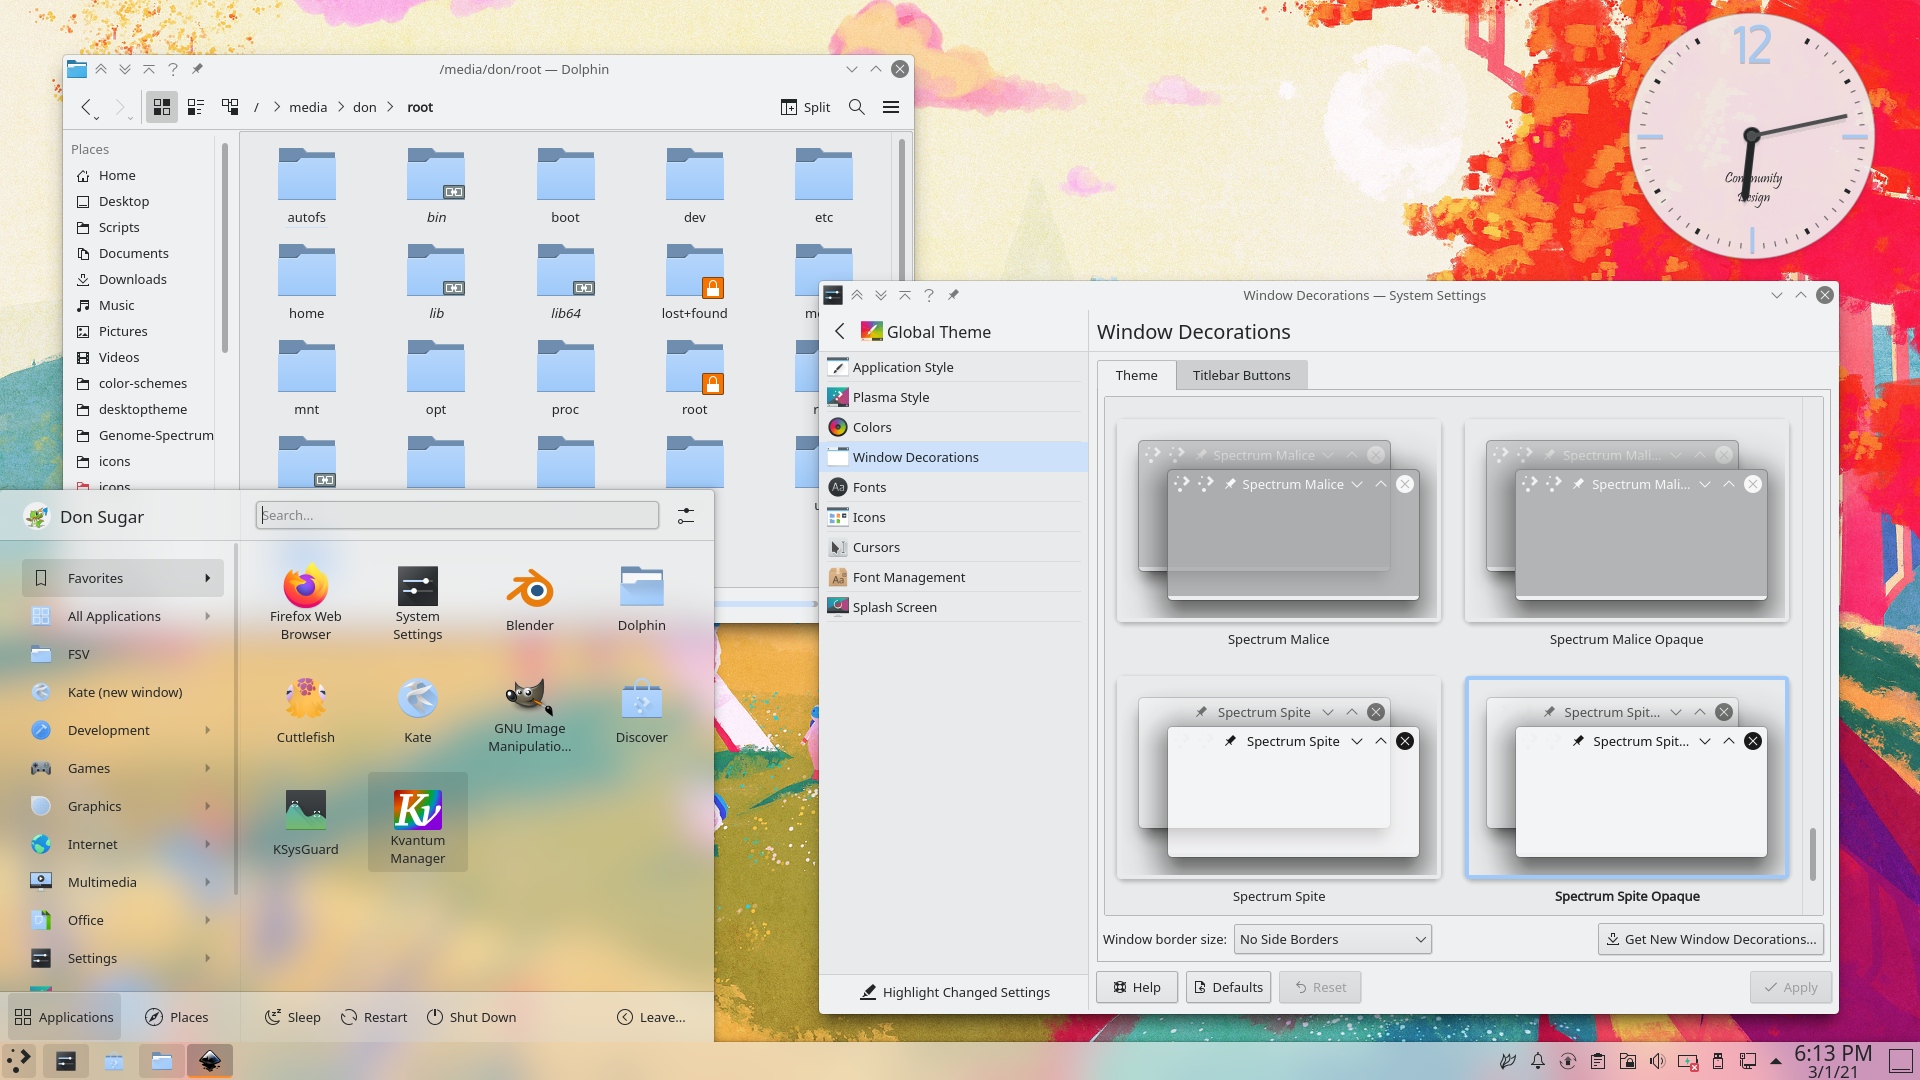Open Cuttlefish icon viewer
The image size is (1920, 1080).
tap(305, 711)
